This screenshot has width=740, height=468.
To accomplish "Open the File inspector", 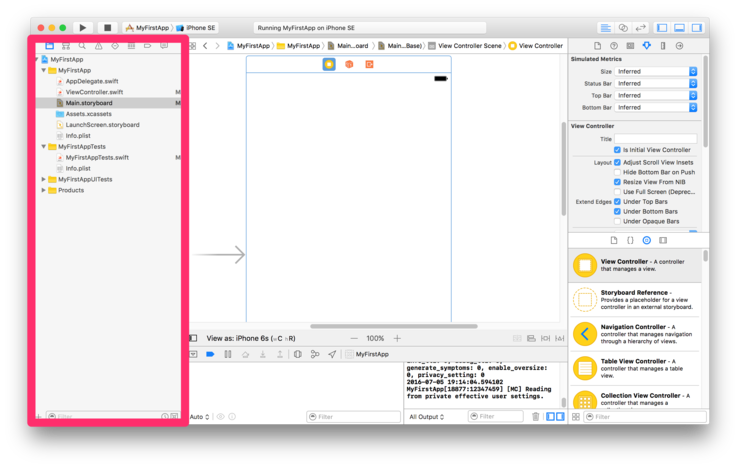I will 597,46.
